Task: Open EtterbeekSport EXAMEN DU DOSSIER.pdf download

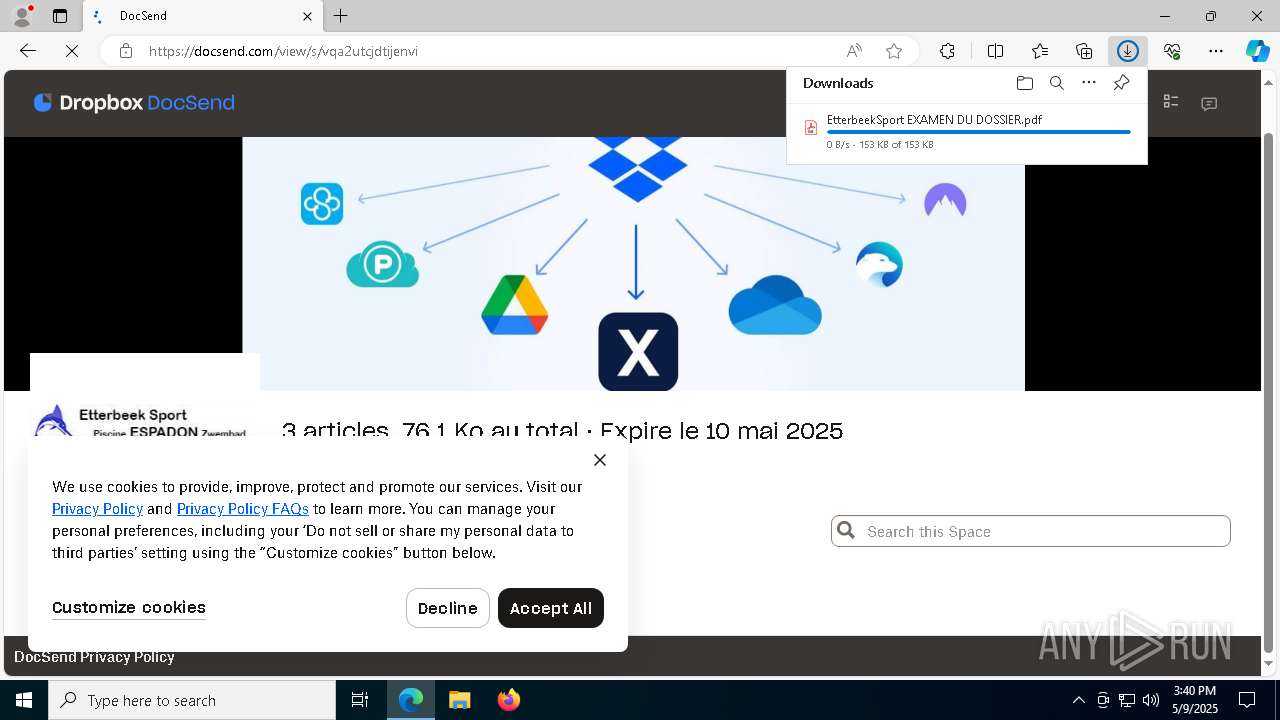Action: (x=934, y=119)
